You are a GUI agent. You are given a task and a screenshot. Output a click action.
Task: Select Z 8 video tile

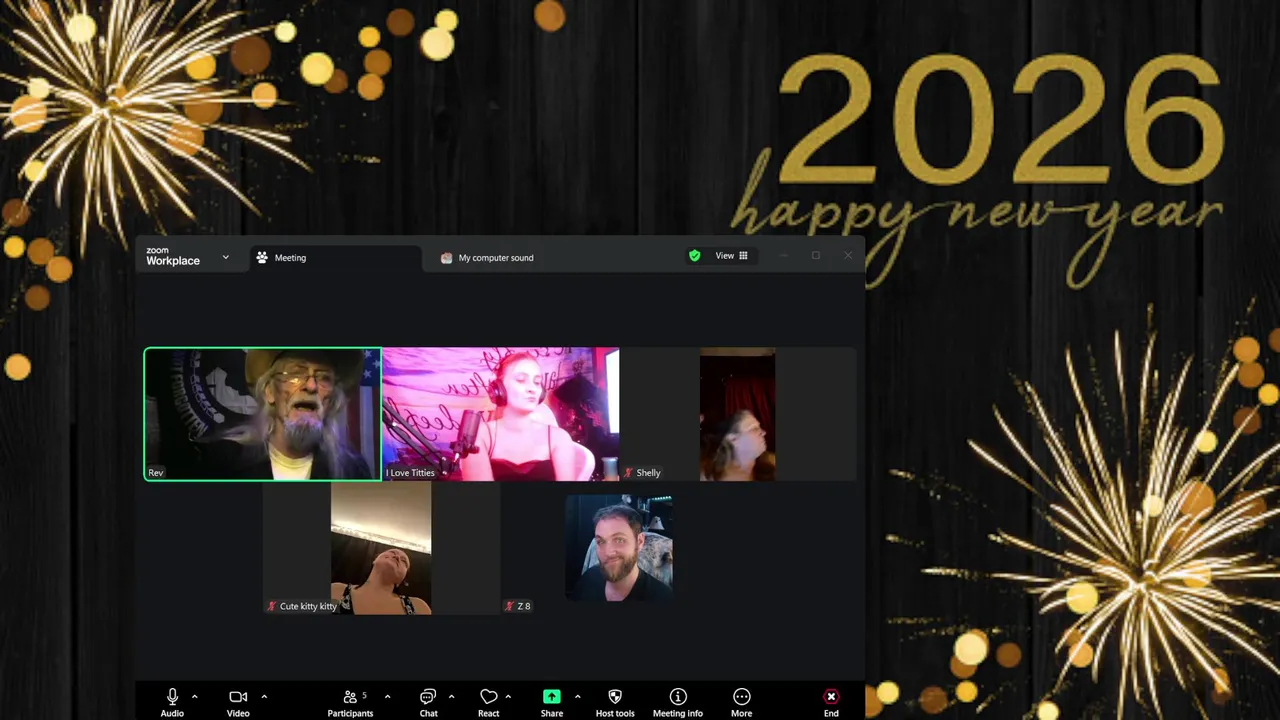point(619,548)
